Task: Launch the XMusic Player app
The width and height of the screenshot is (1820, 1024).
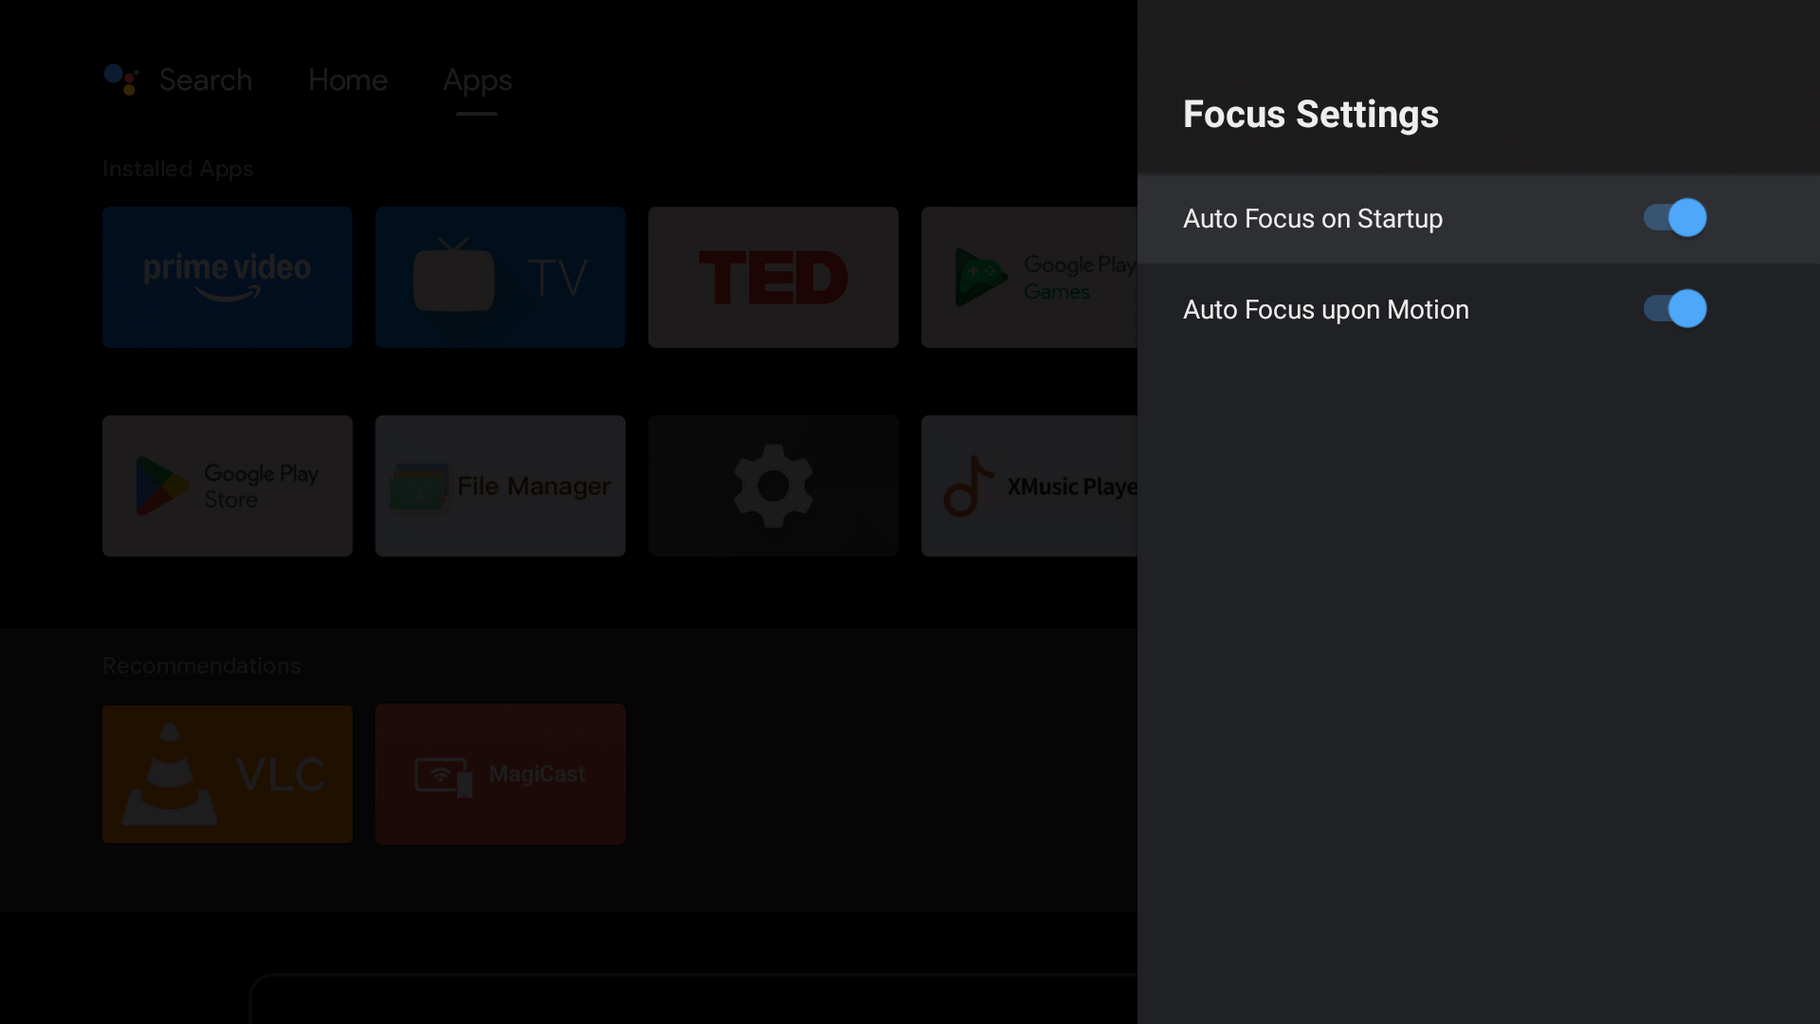Action: click(x=1029, y=486)
